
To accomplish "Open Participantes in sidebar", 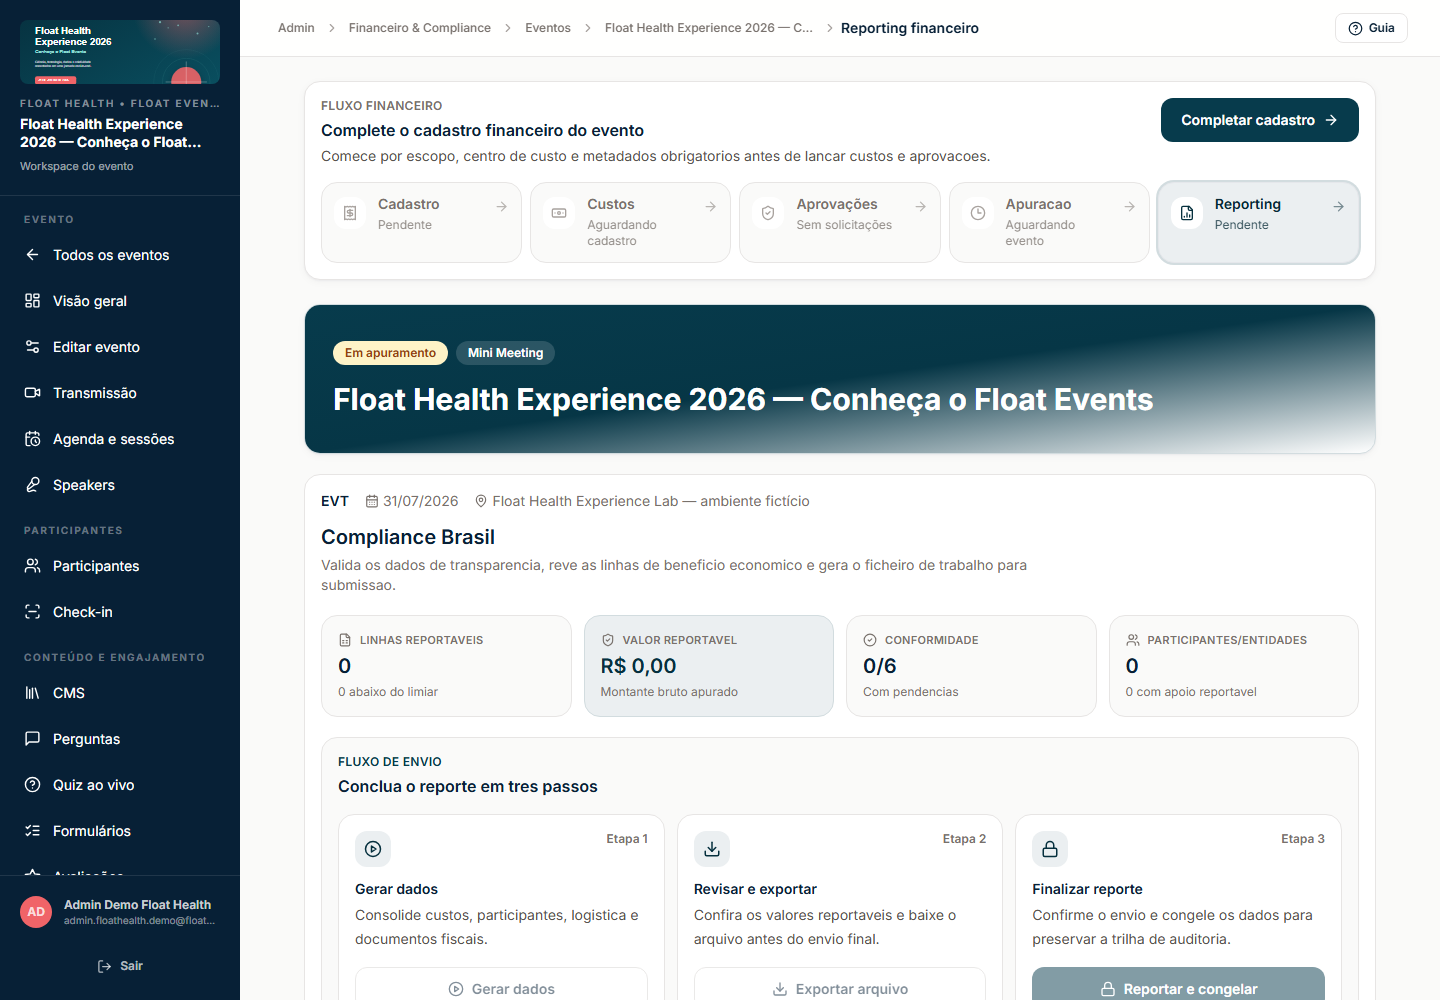I will (x=120, y=566).
